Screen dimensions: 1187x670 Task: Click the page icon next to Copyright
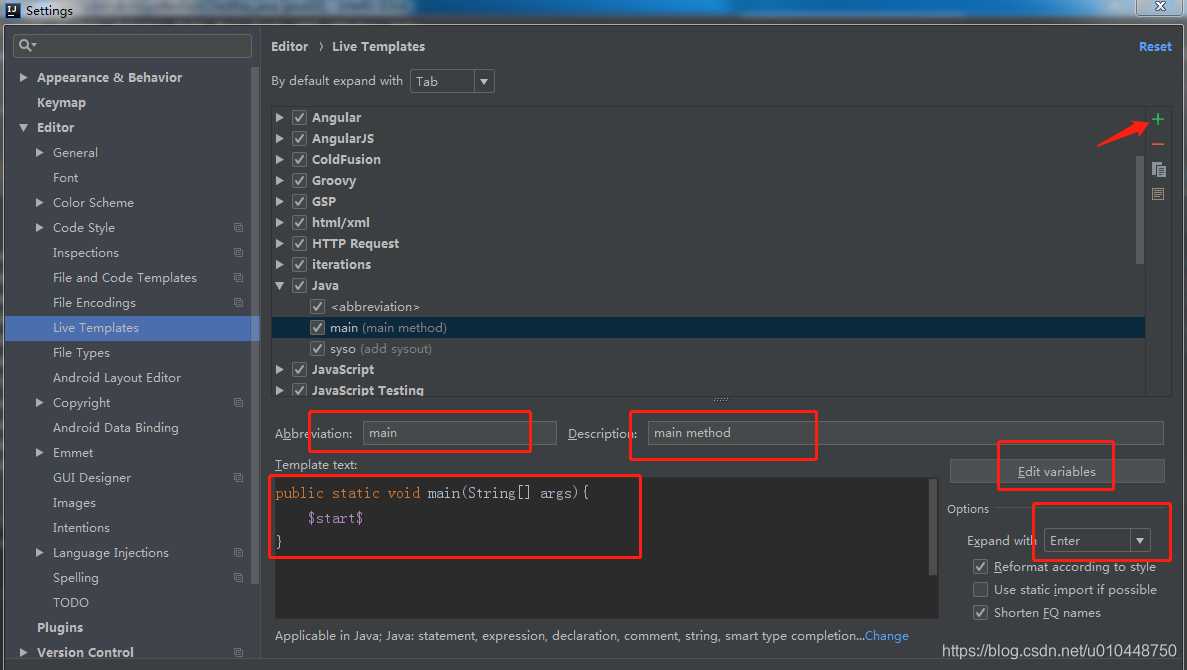pyautogui.click(x=238, y=402)
